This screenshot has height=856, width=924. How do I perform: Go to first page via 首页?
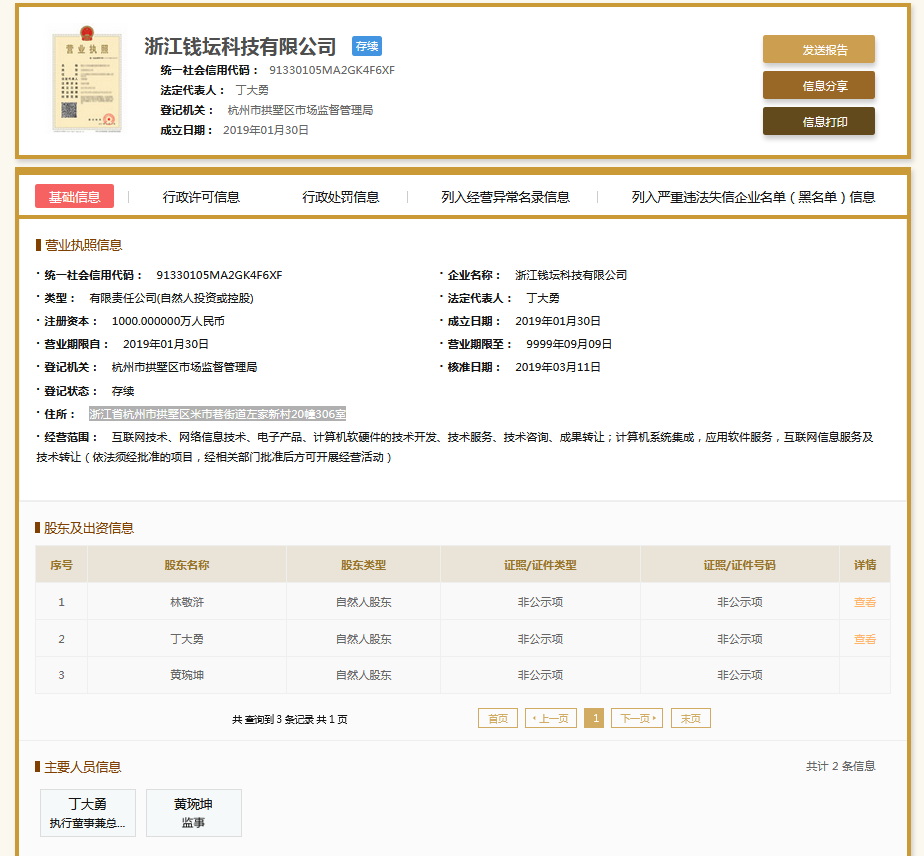(498, 718)
